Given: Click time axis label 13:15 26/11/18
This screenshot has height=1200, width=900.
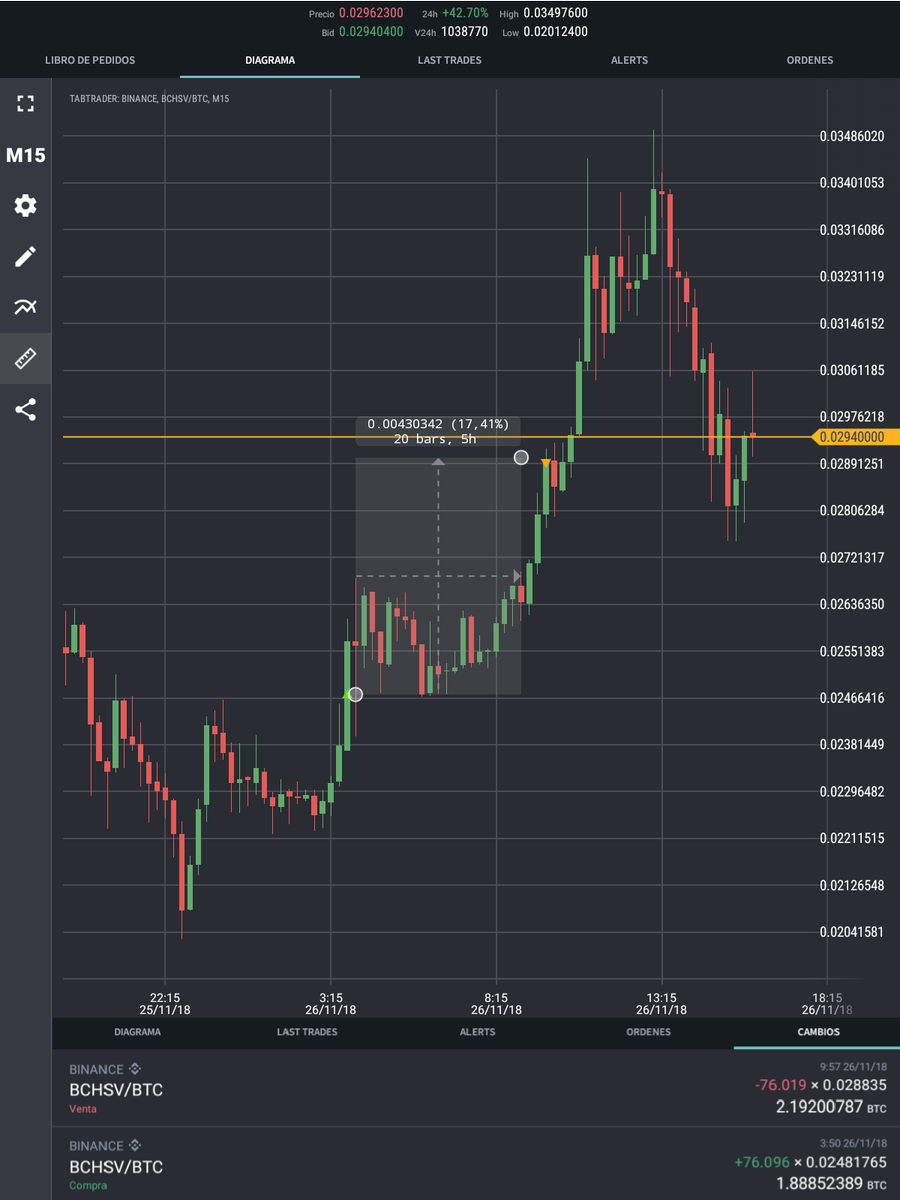Looking at the screenshot, I should [662, 1003].
